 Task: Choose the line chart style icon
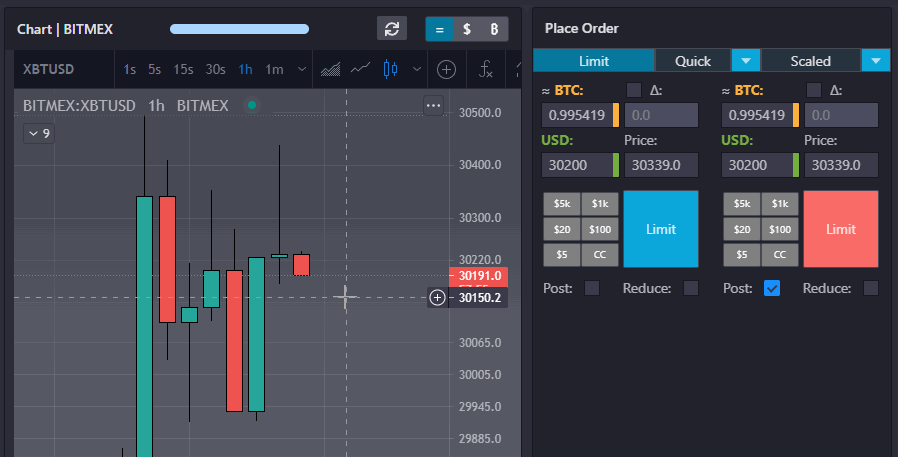click(x=360, y=69)
